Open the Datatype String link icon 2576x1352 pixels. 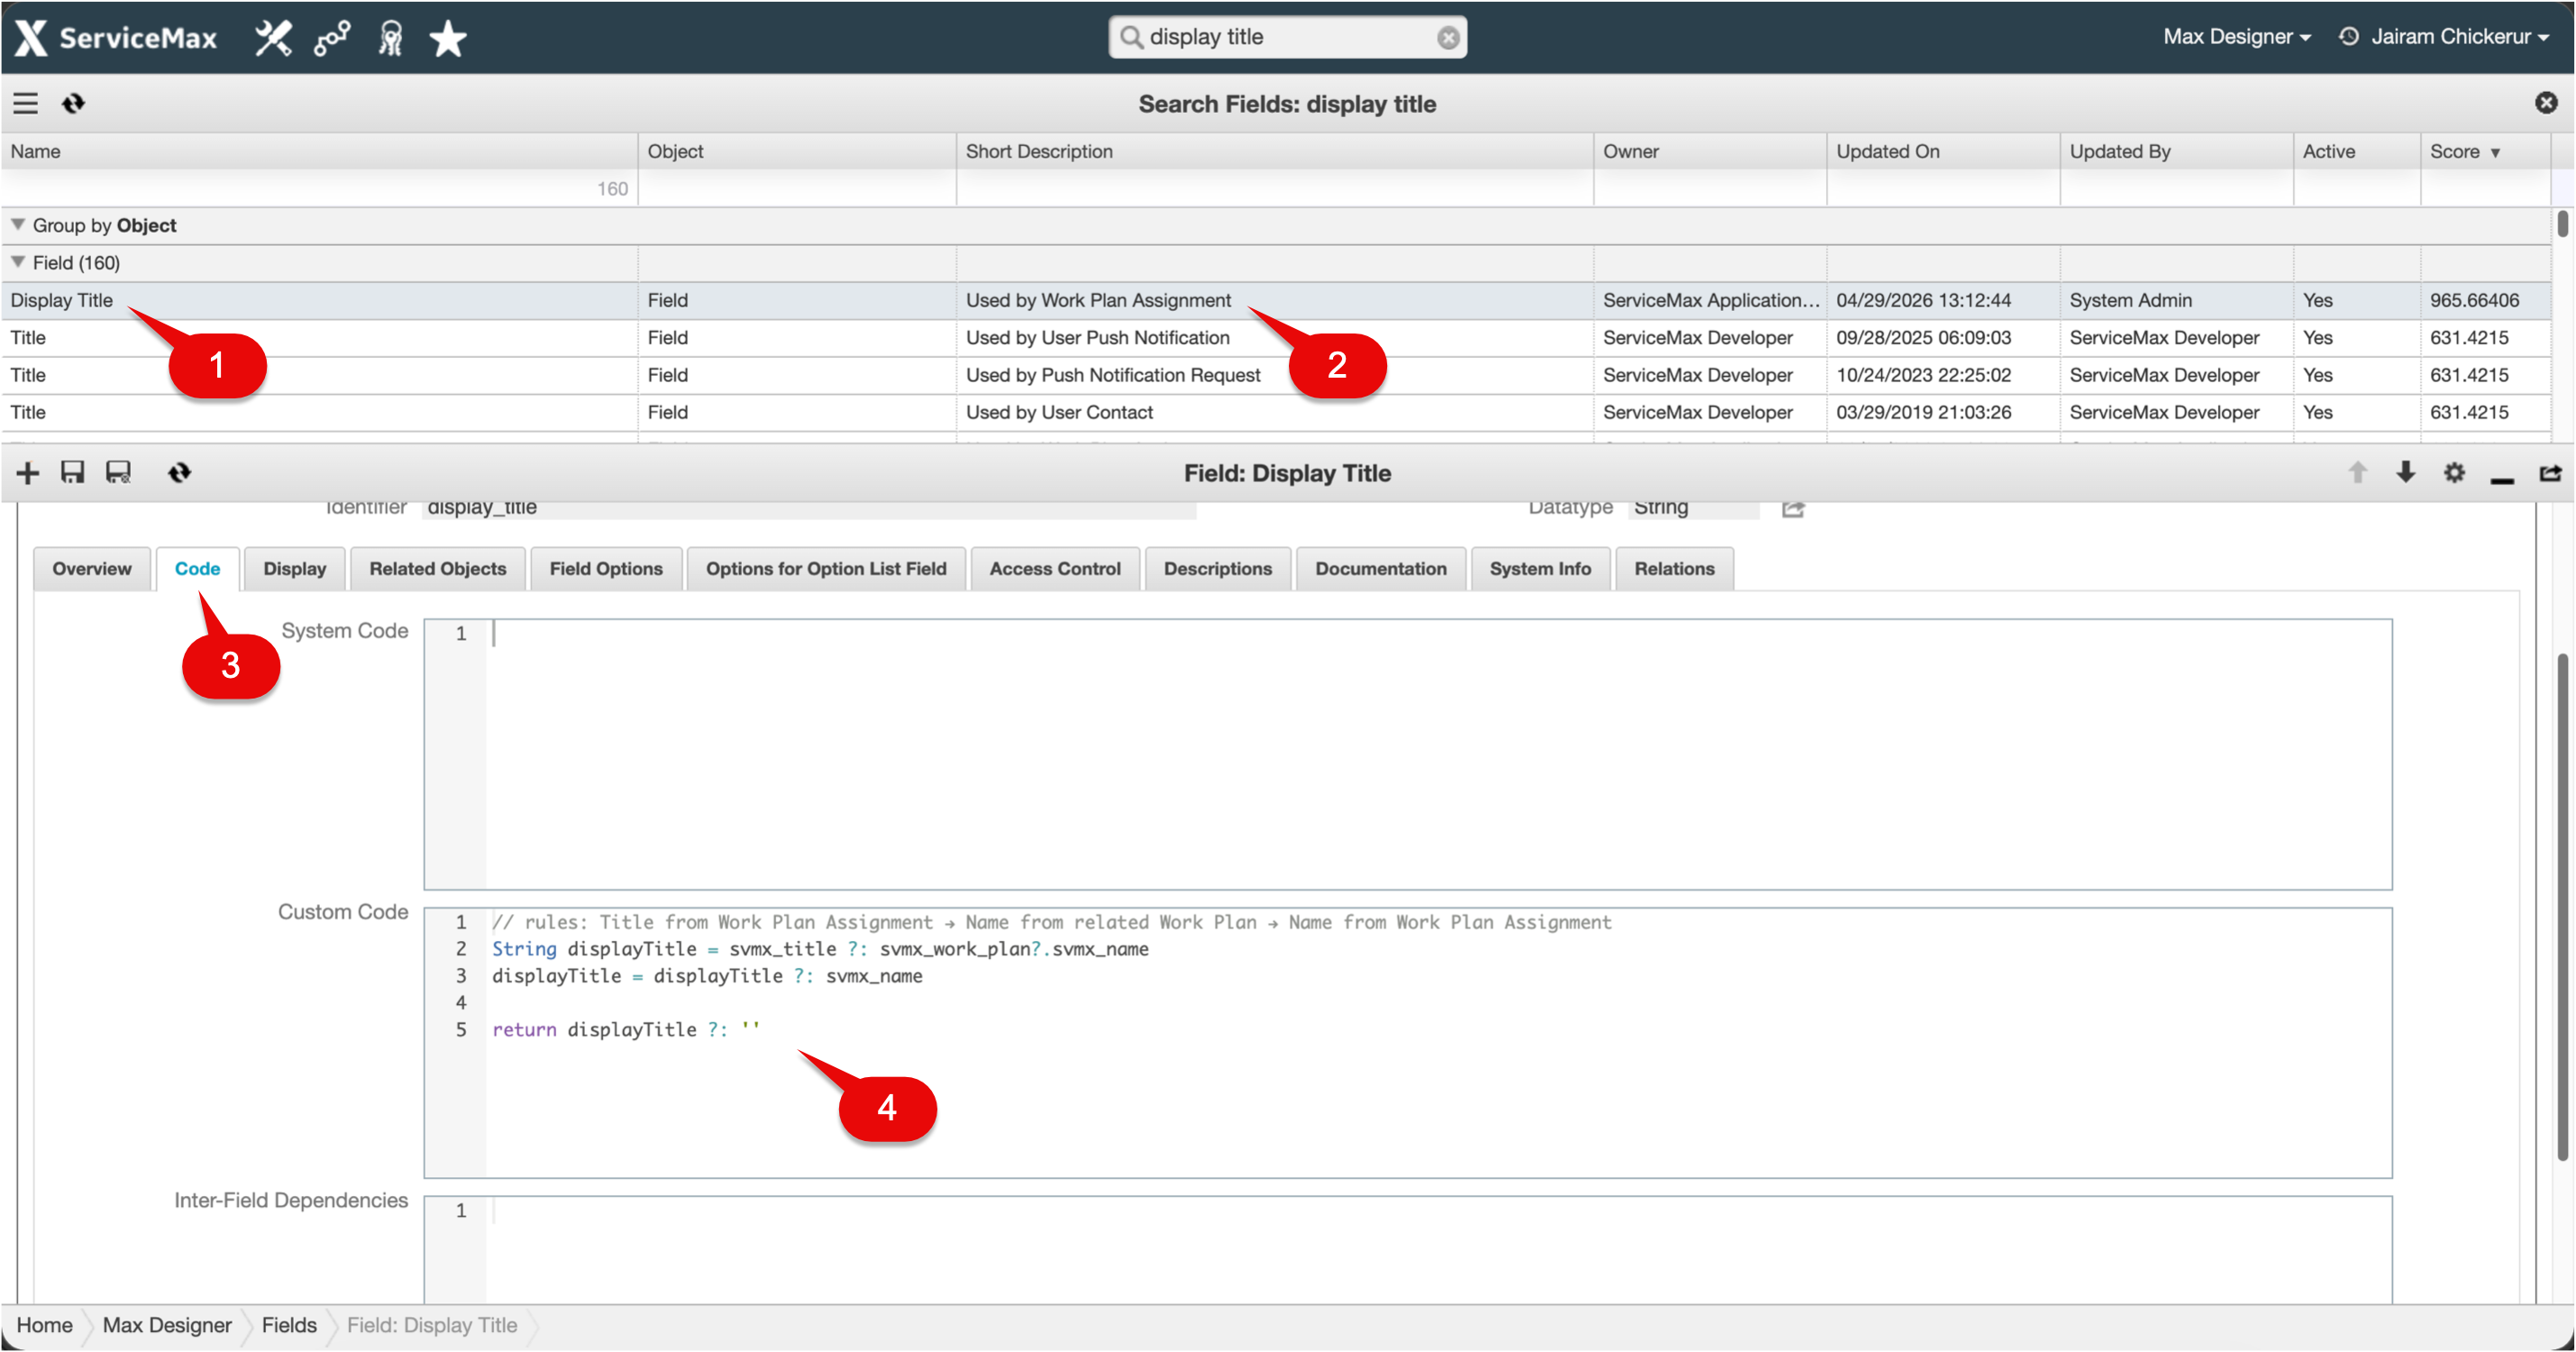[1793, 509]
